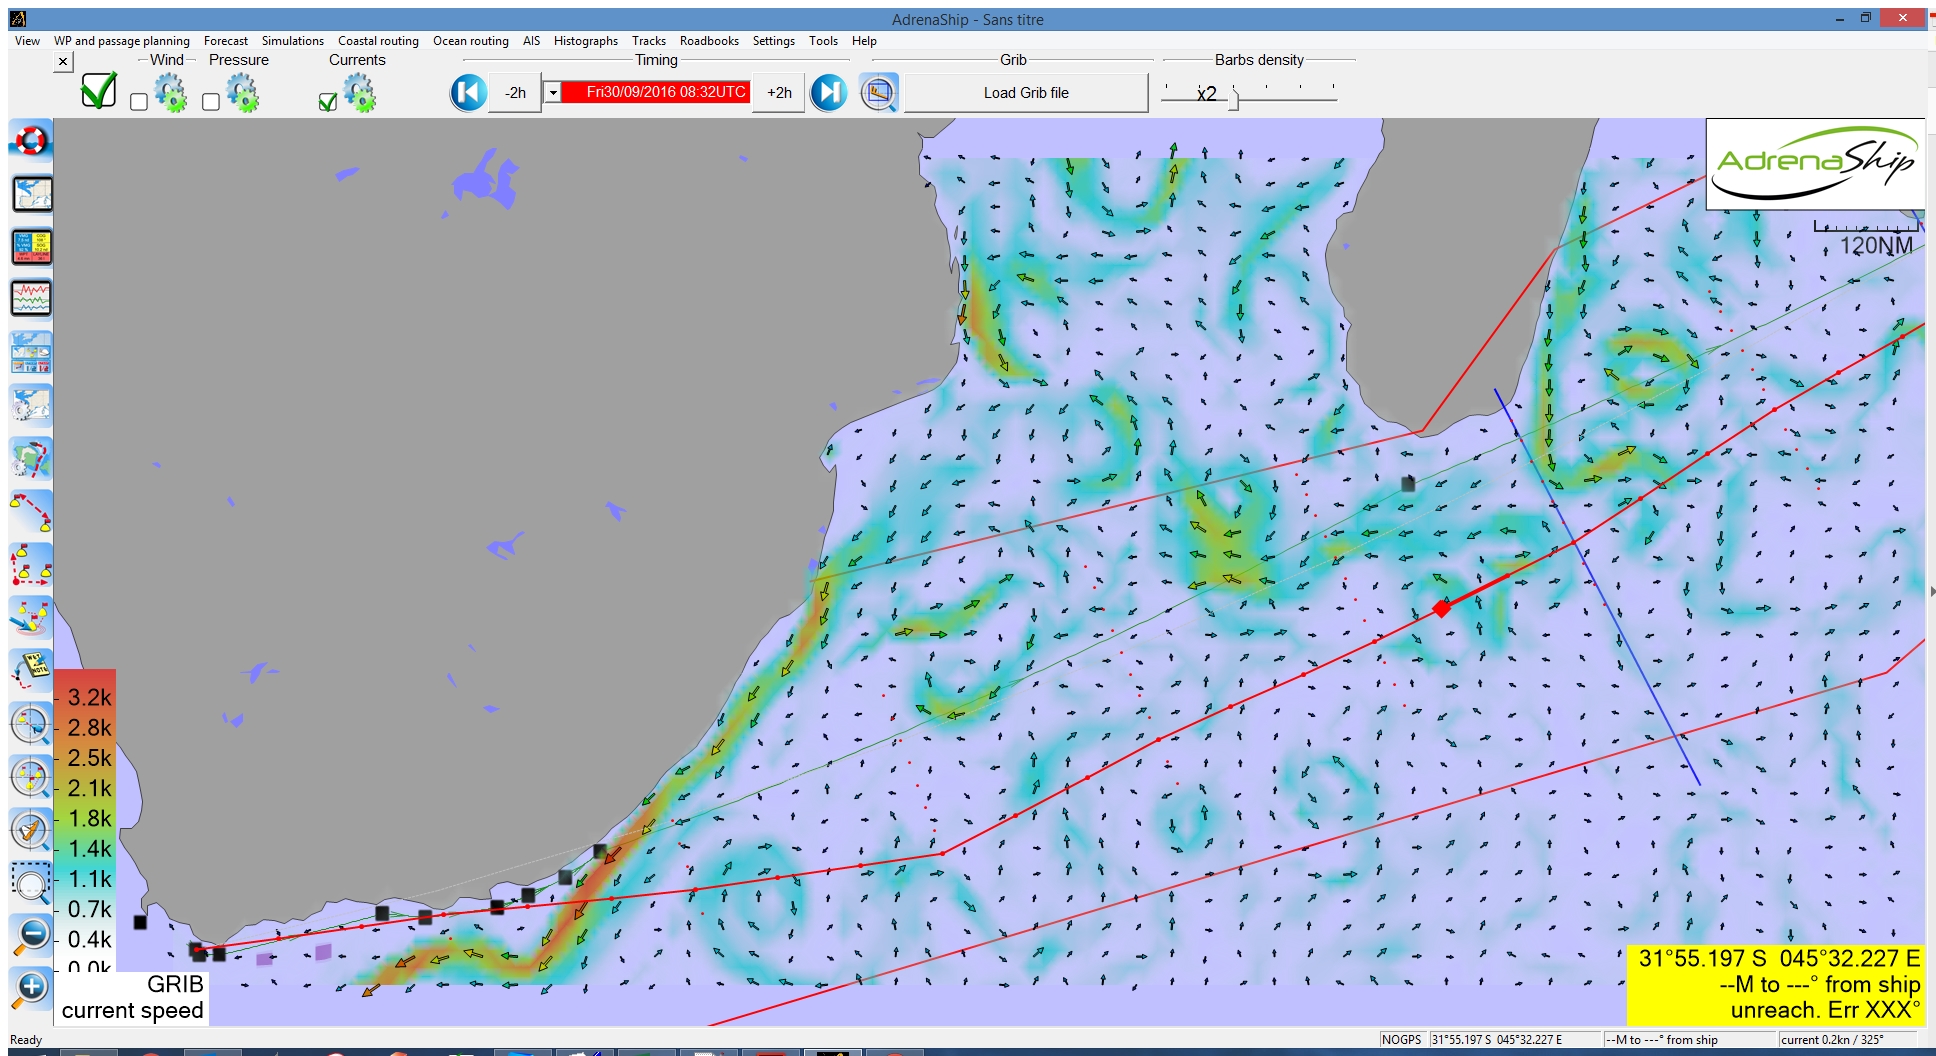Image resolution: width=1936 pixels, height=1056 pixels.
Task: Open the AIS menu
Action: click(x=531, y=41)
